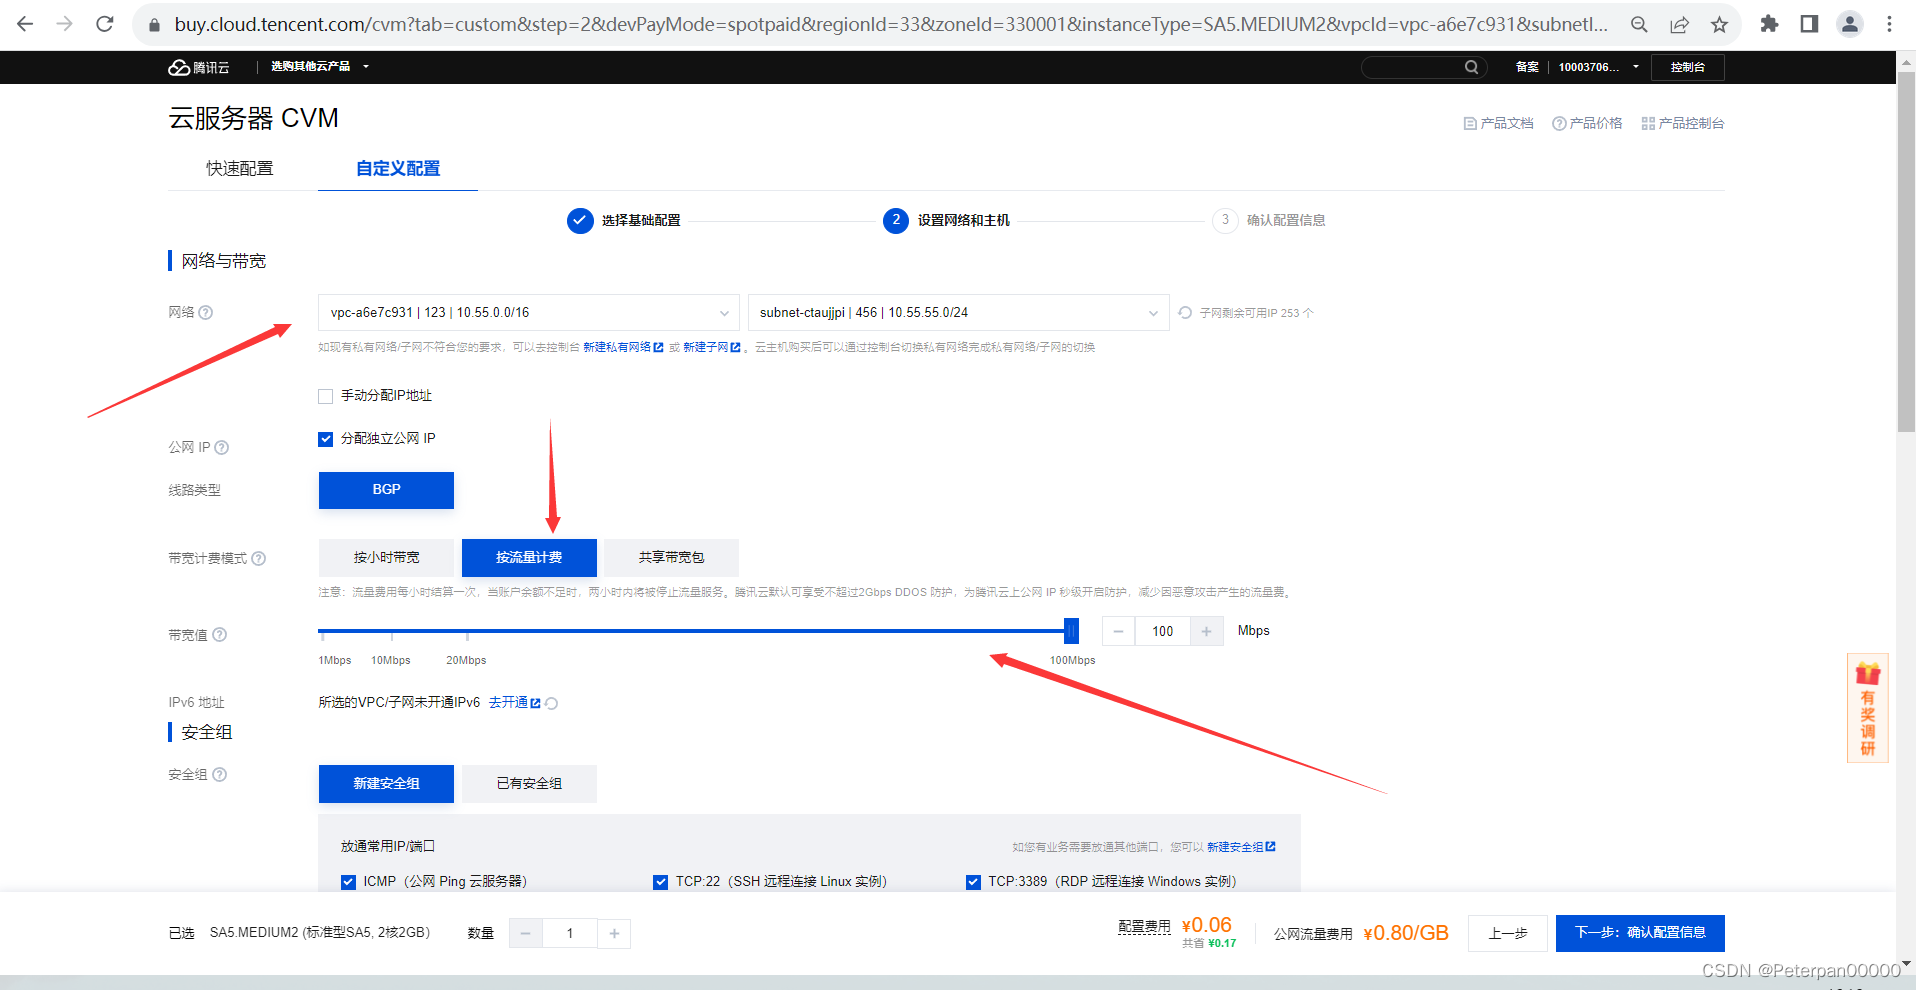Click refresh icon beside IPv6 去开通

tap(552, 703)
